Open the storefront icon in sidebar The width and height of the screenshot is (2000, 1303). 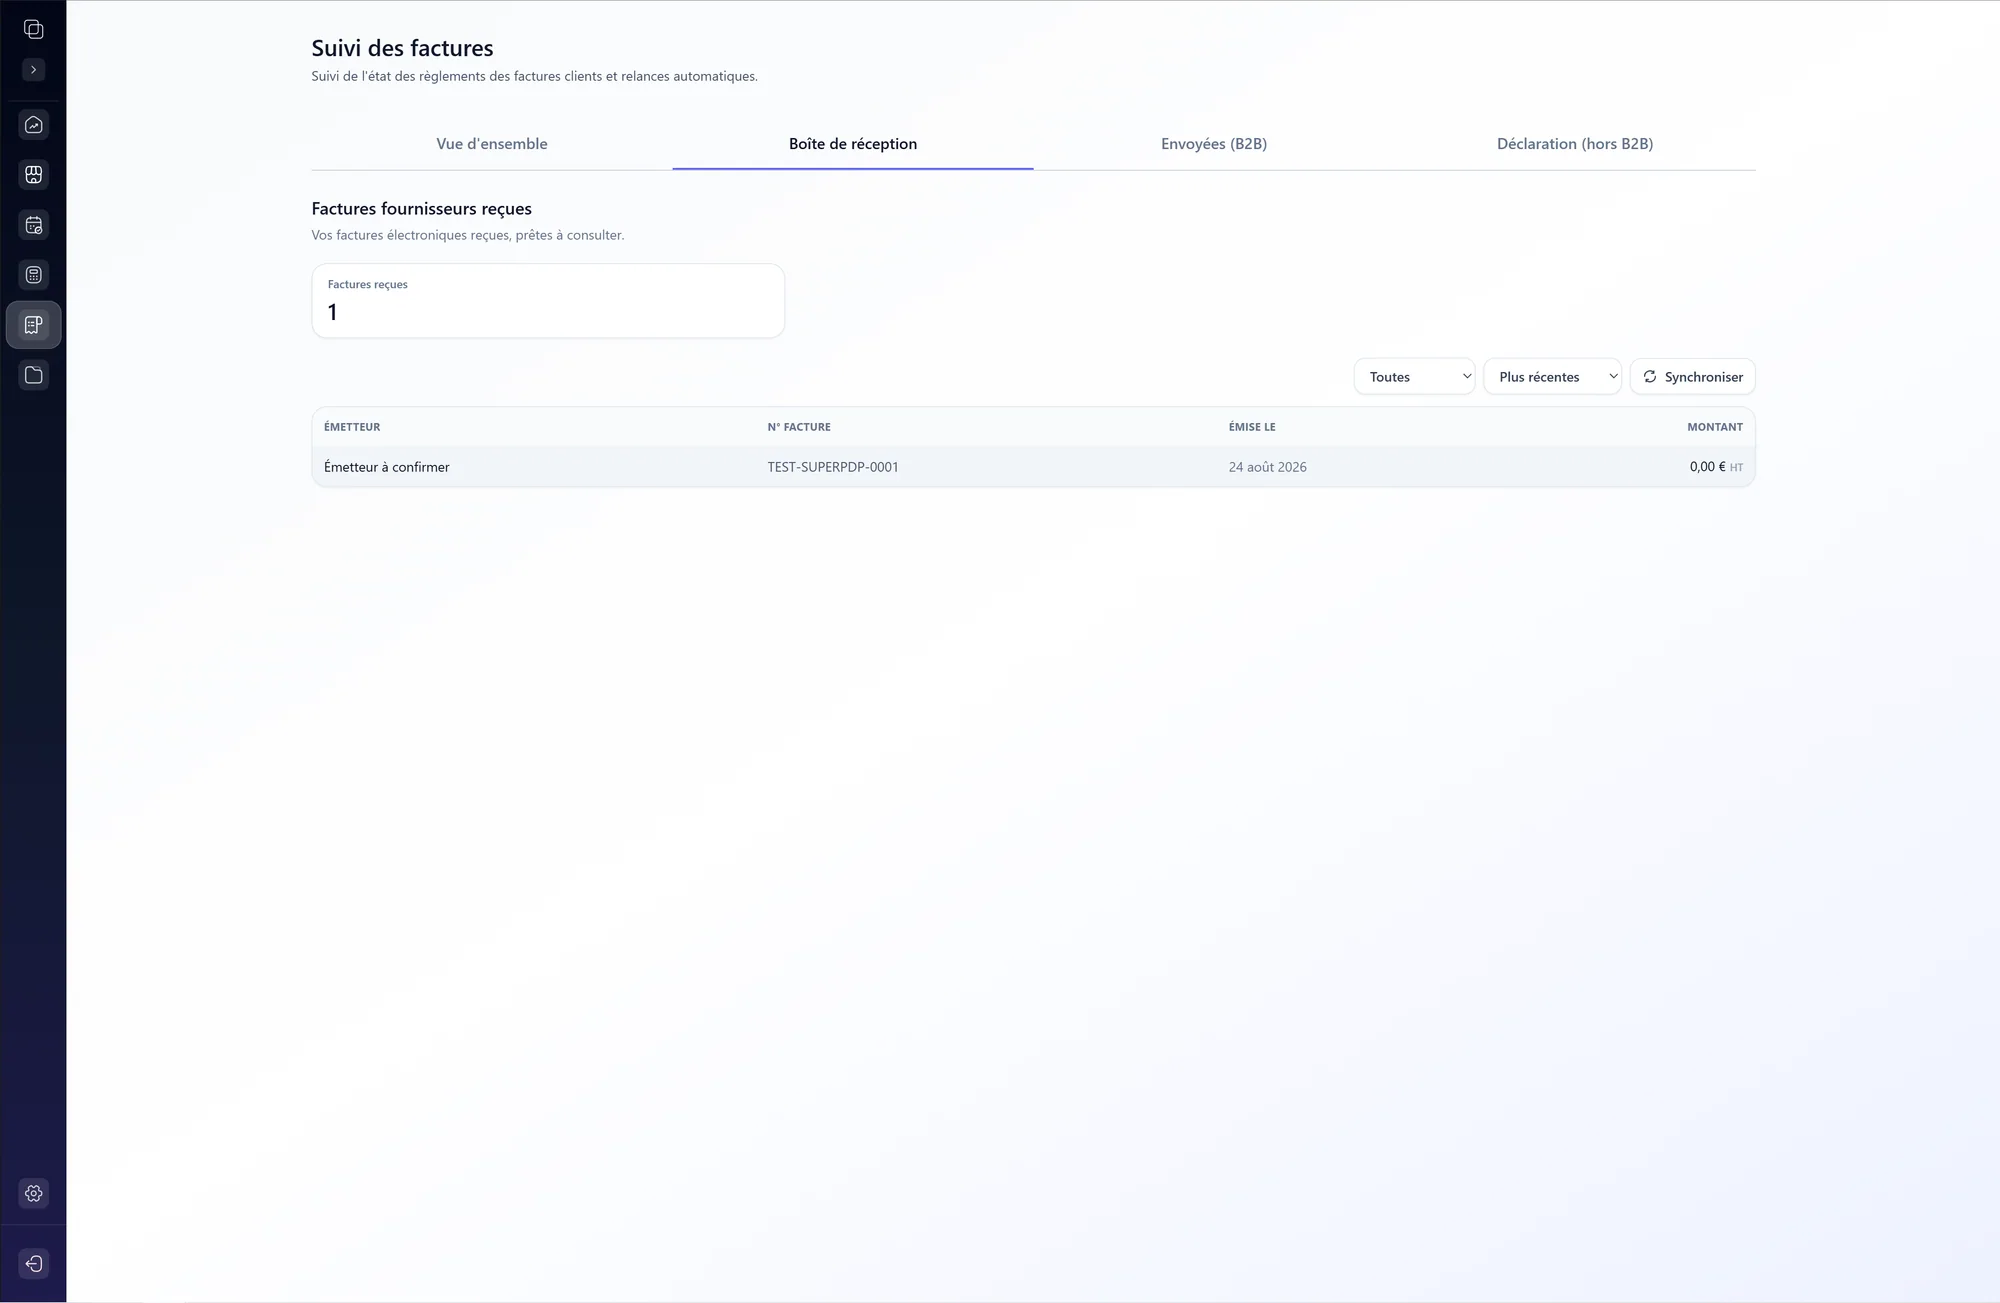tap(33, 175)
